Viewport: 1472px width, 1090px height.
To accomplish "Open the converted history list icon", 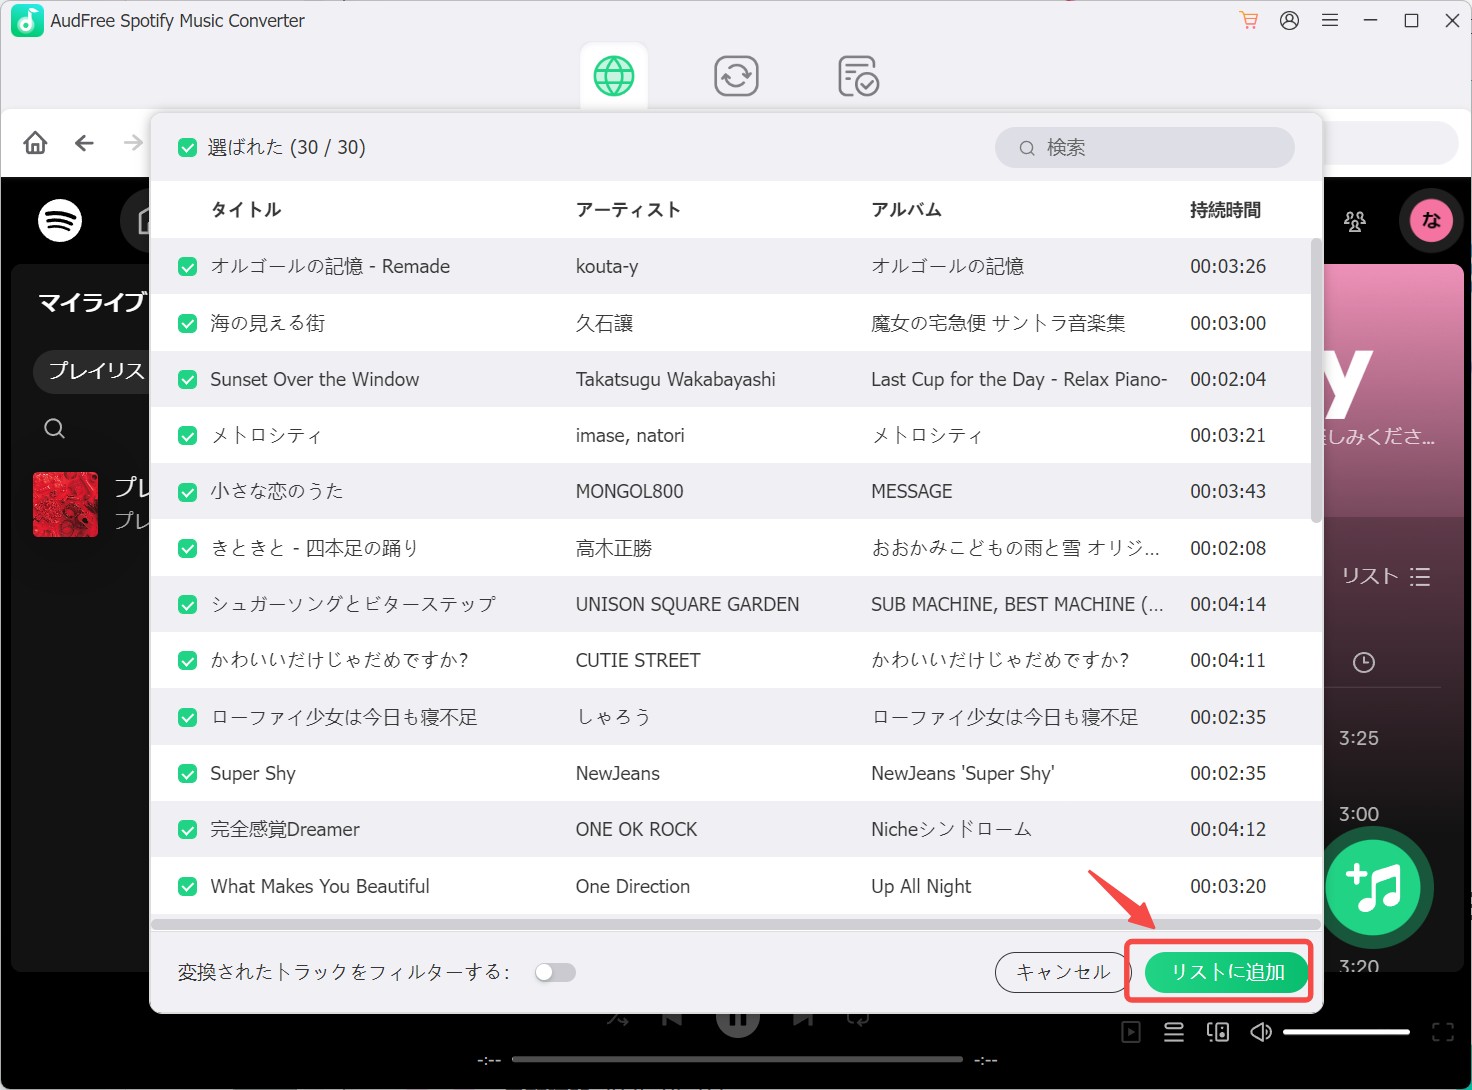I will point(858,76).
